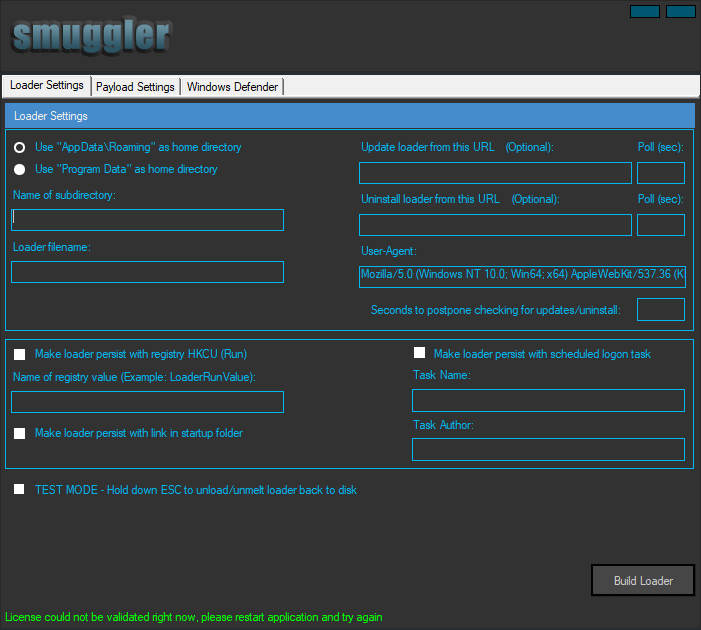Switch to the Loader Settings tab
701x630 pixels.
coord(46,85)
